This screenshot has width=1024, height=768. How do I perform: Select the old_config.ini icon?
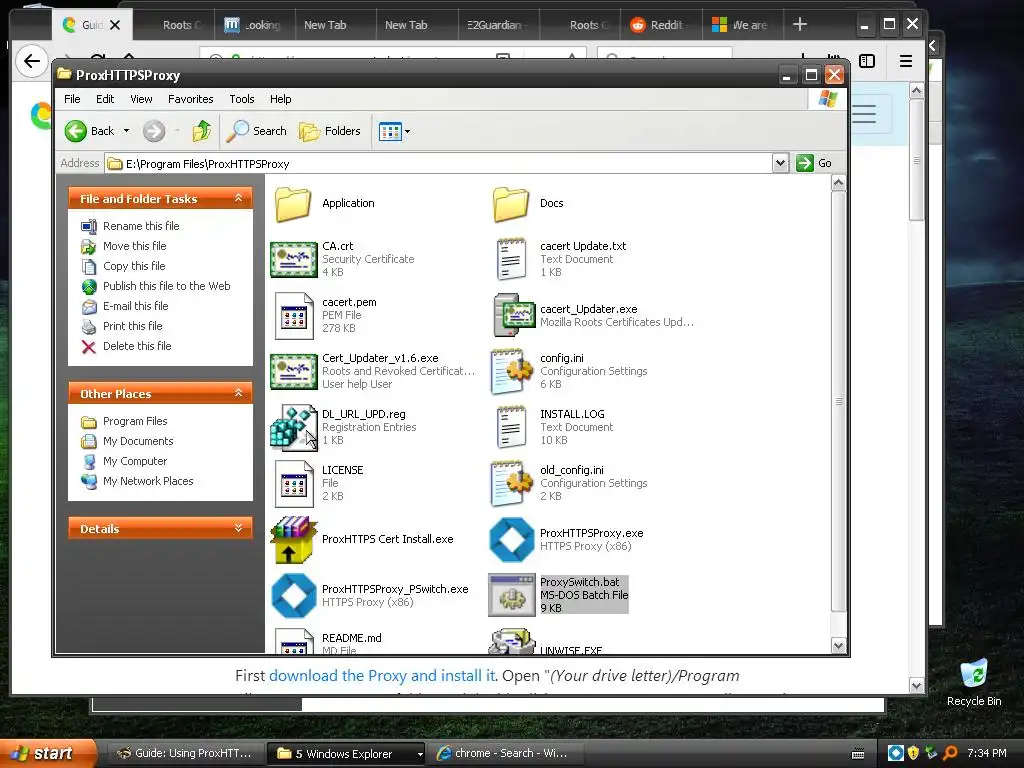click(511, 483)
